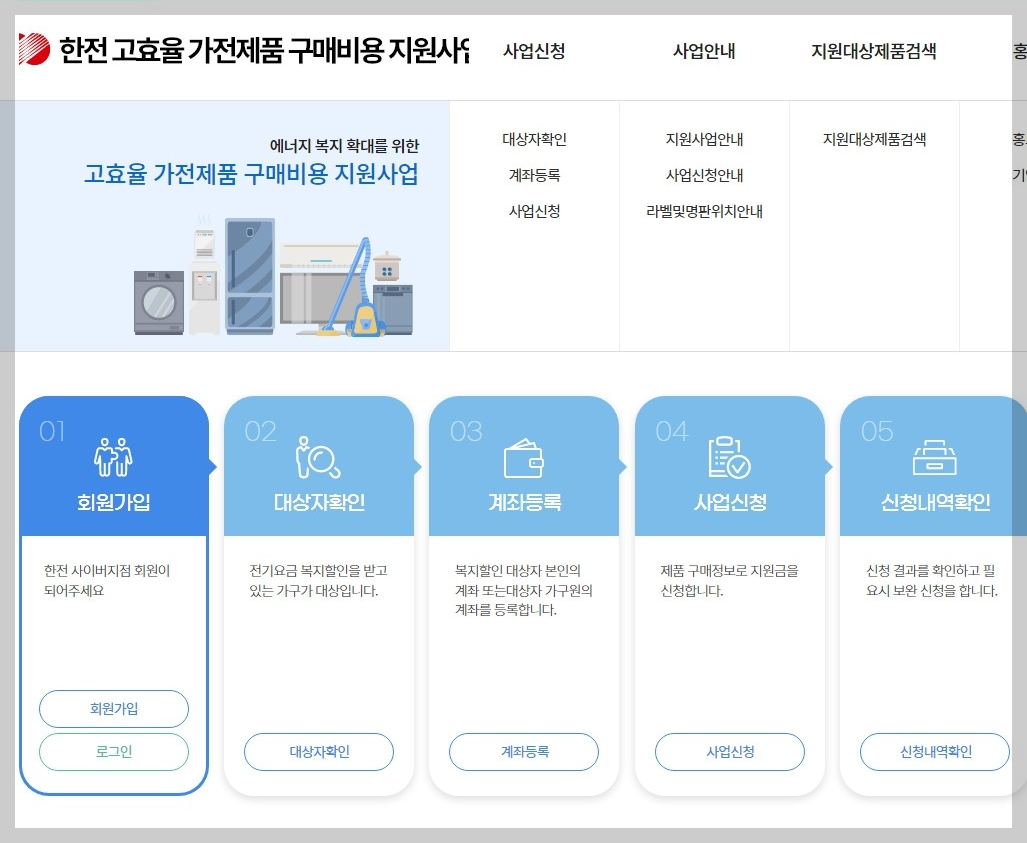Click the text 복지할인 대상자 본인의 계좌 description
Screen dimensions: 1027x843
click(523, 590)
